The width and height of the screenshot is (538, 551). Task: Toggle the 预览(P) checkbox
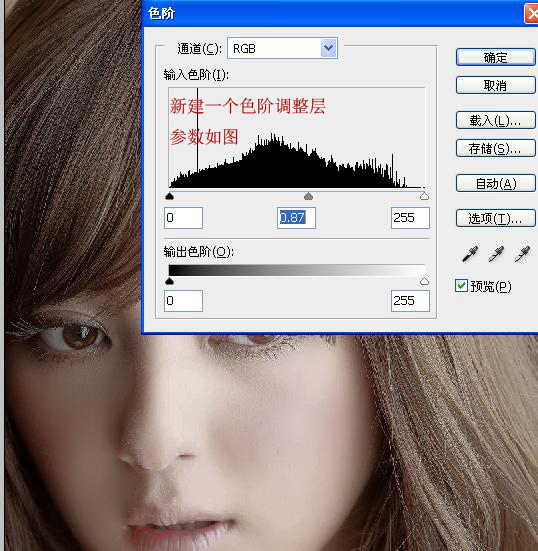point(461,286)
